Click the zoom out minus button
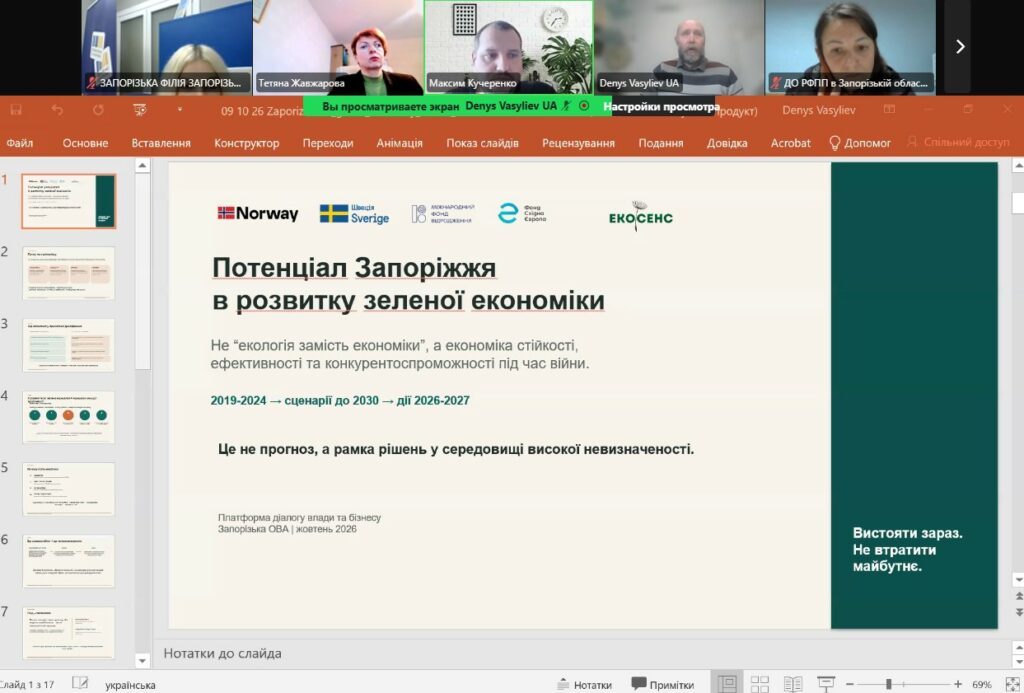This screenshot has width=1024, height=693. pyautogui.click(x=850, y=684)
